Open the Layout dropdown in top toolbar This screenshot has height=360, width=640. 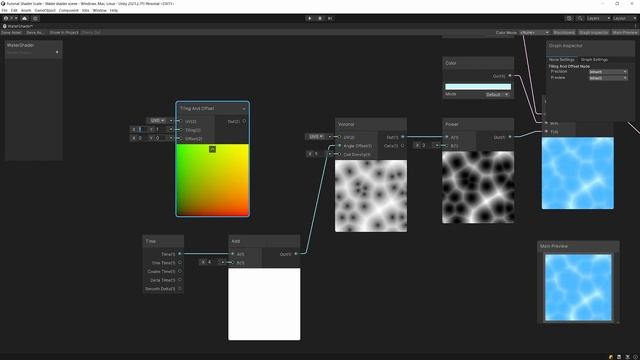pos(624,18)
